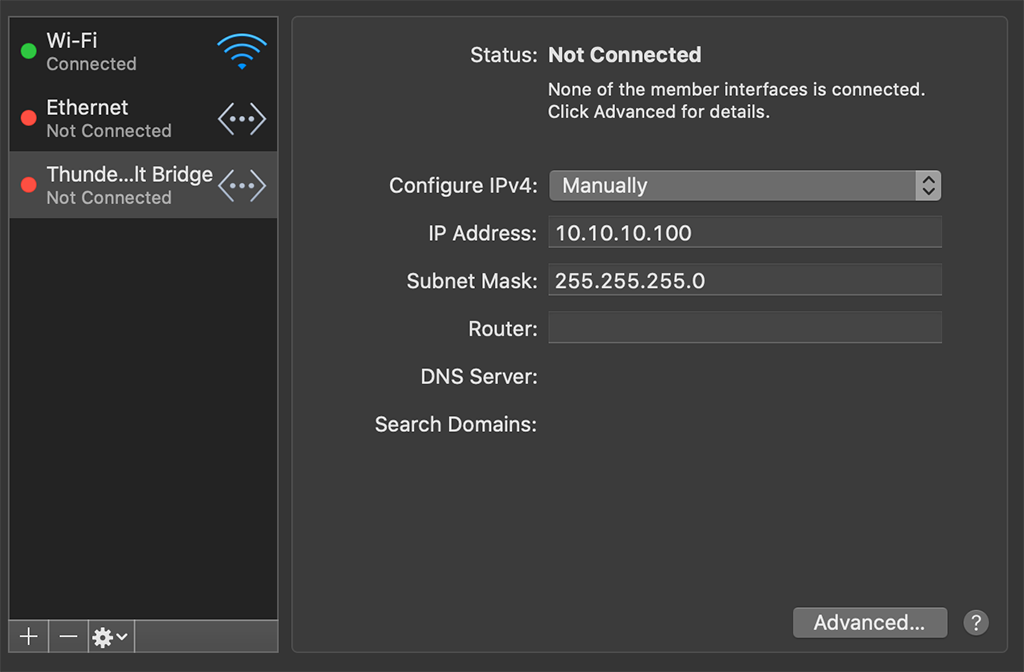1024x672 pixels.
Task: Open the Configure IPv4 dropdown
Action: point(745,185)
